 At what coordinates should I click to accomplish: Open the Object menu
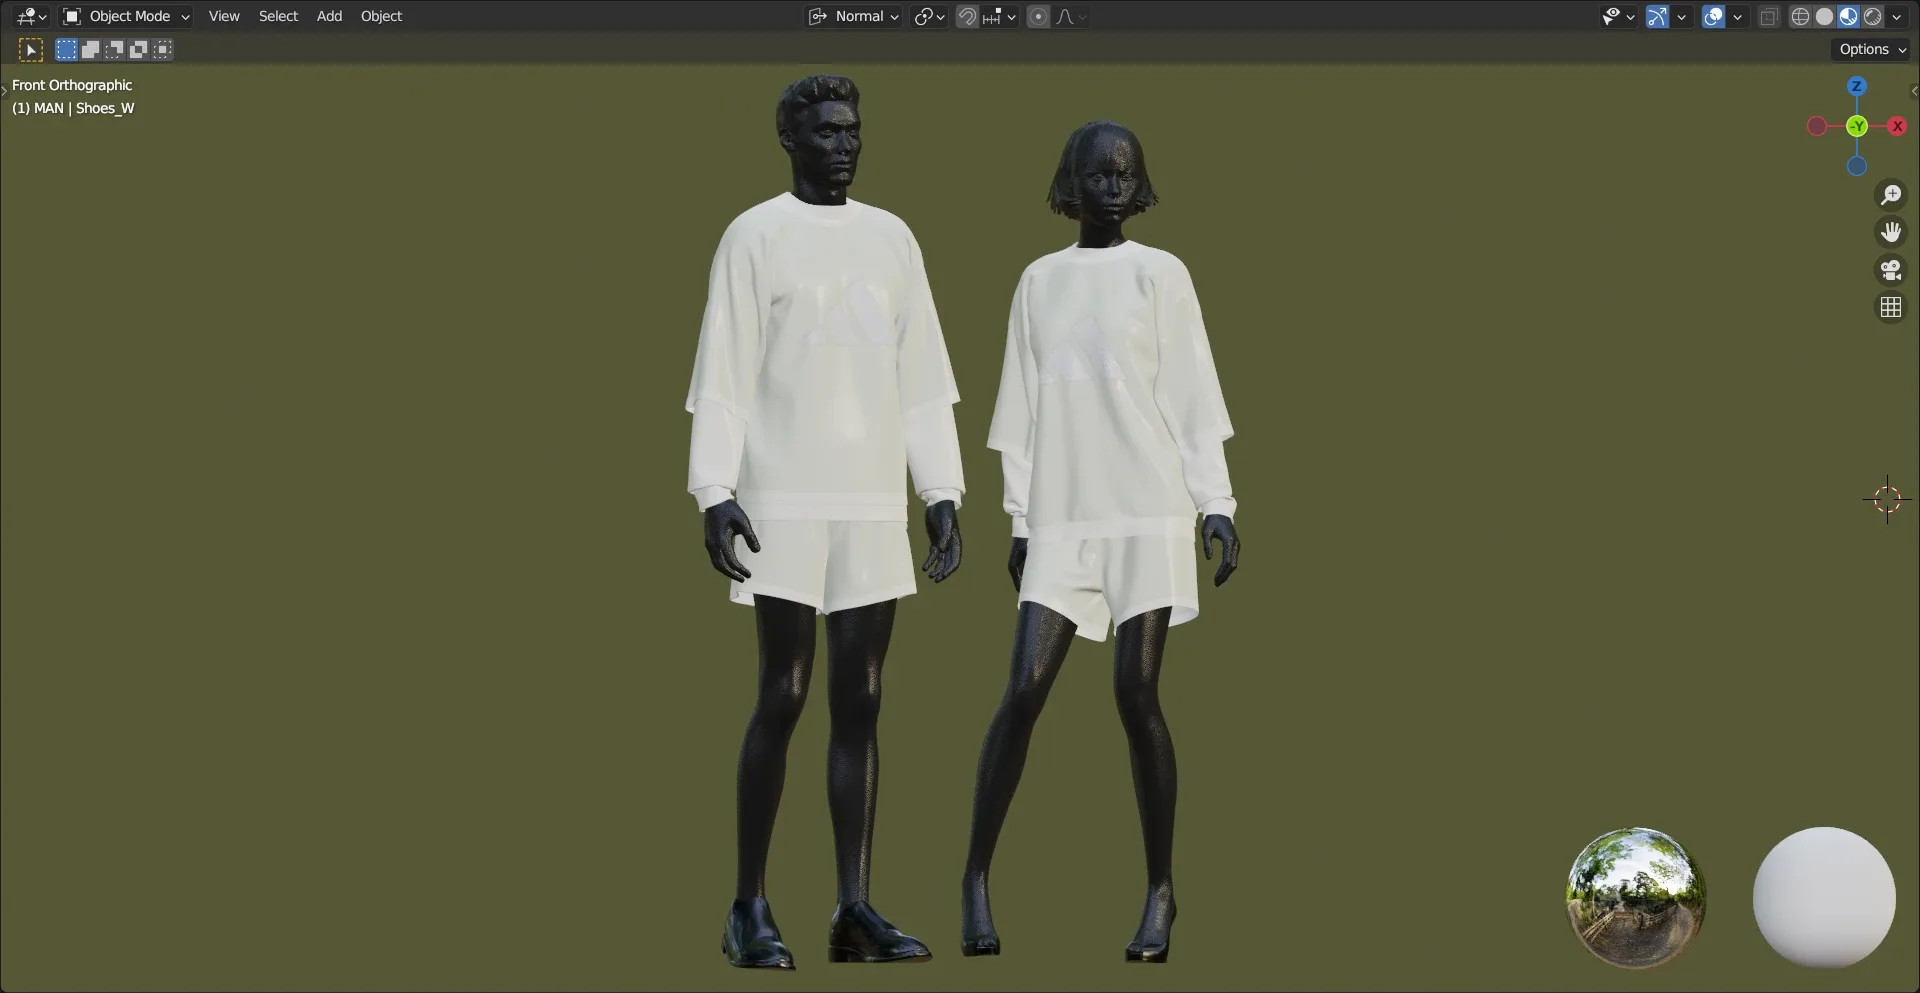tap(381, 16)
